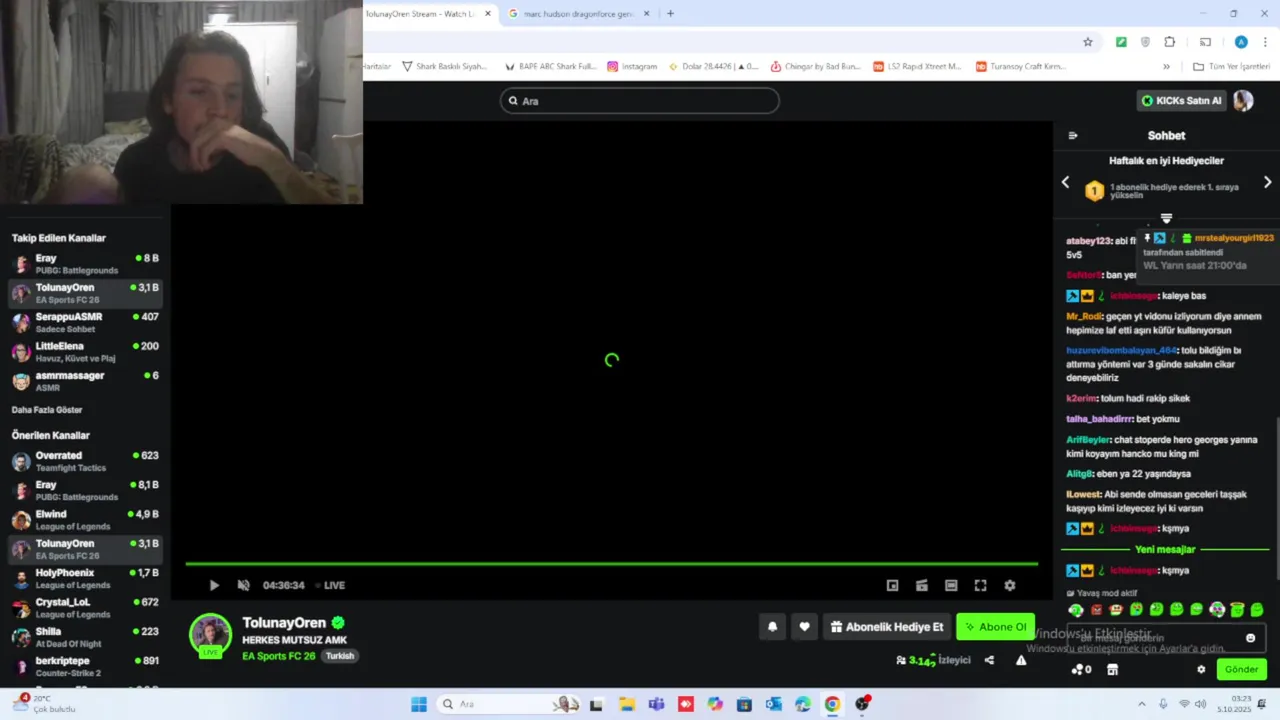This screenshot has height=720, width=1280.
Task: Open BAPE ABC Shark Full bookmark
Action: pyautogui.click(x=550, y=67)
